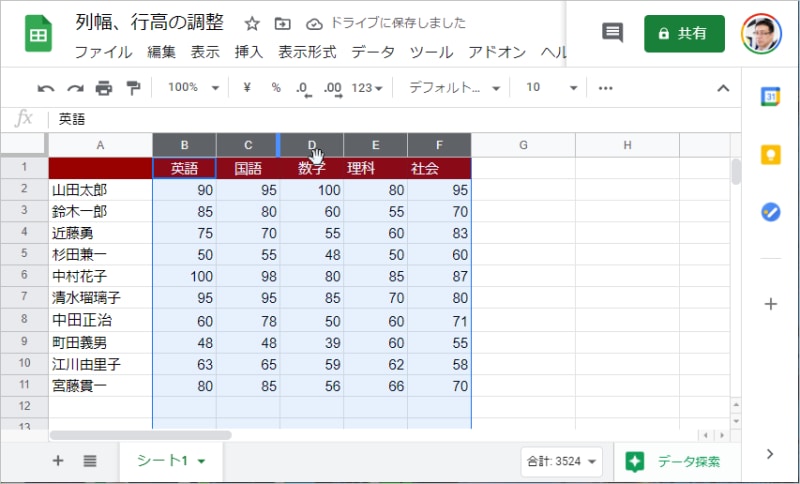Click the formula bar showing 英語
The height and width of the screenshot is (484, 800).
coord(395,119)
